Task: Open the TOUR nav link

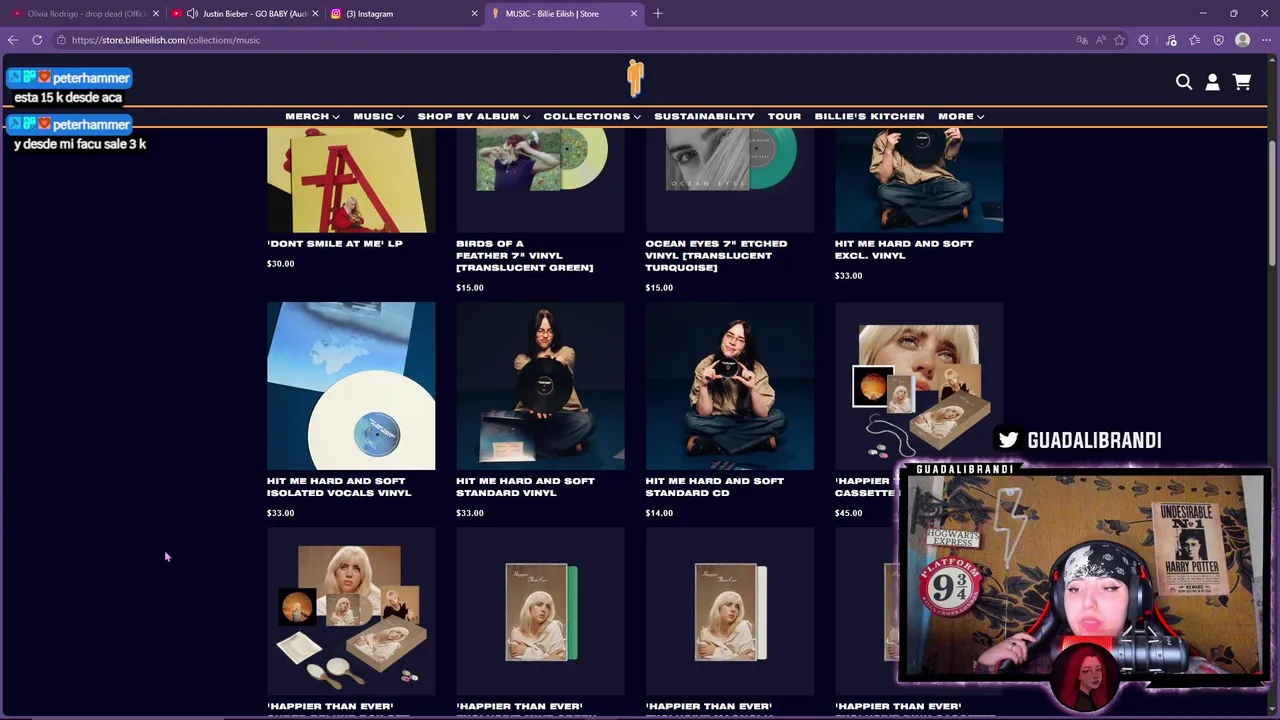Action: (784, 117)
